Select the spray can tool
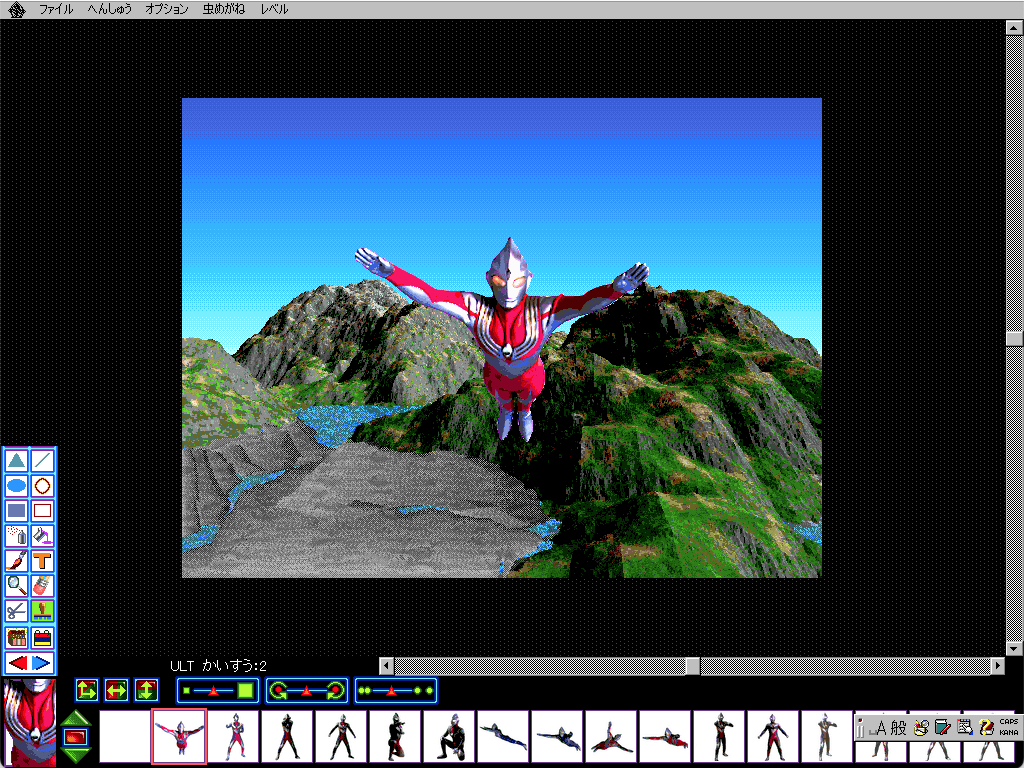This screenshot has height=768, width=1024. pos(17,536)
